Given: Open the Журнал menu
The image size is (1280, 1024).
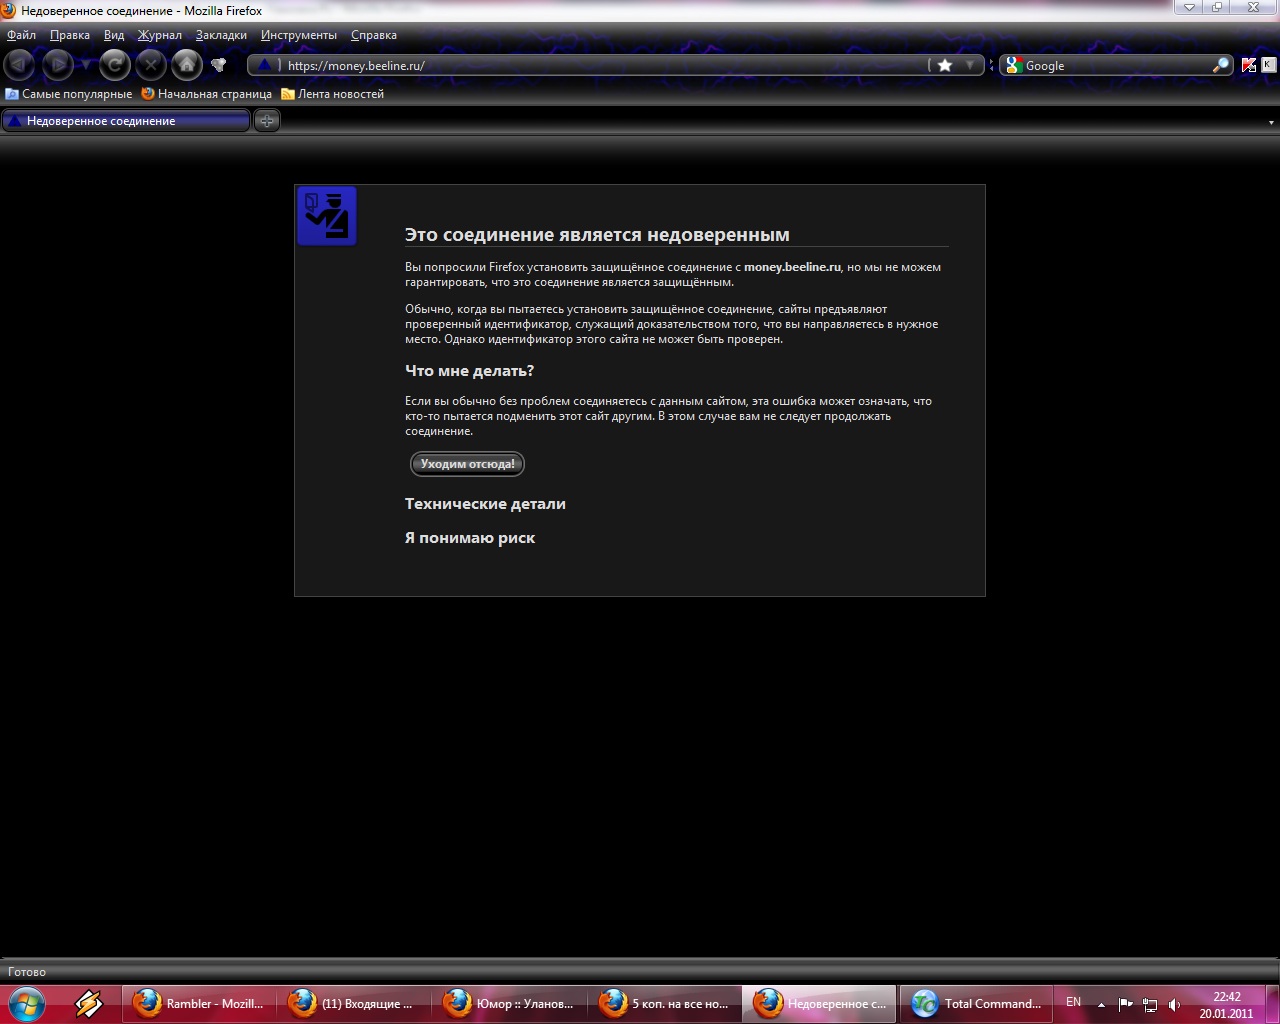Looking at the screenshot, I should [x=160, y=35].
